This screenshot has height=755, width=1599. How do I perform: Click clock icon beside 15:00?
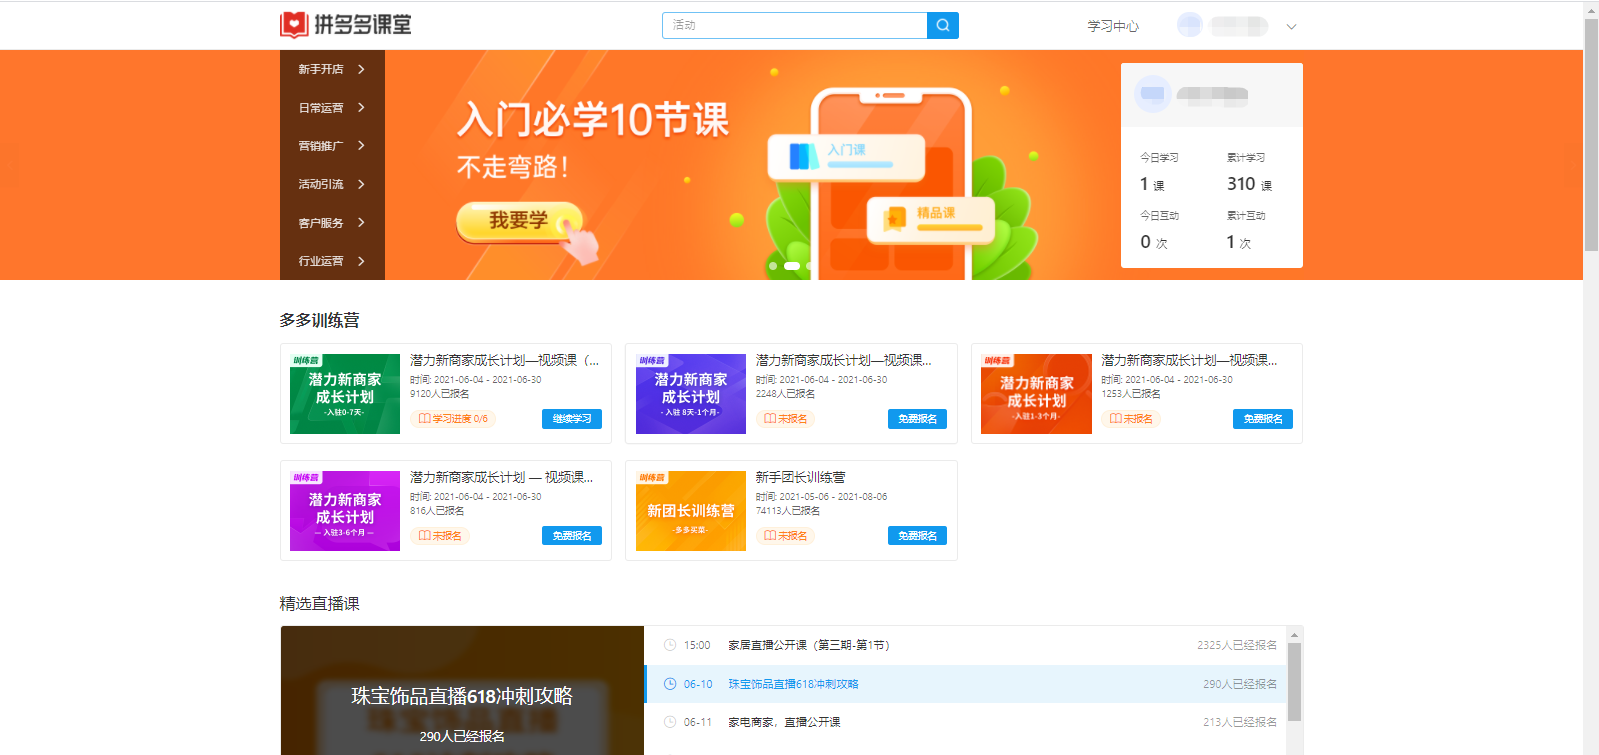click(x=670, y=645)
